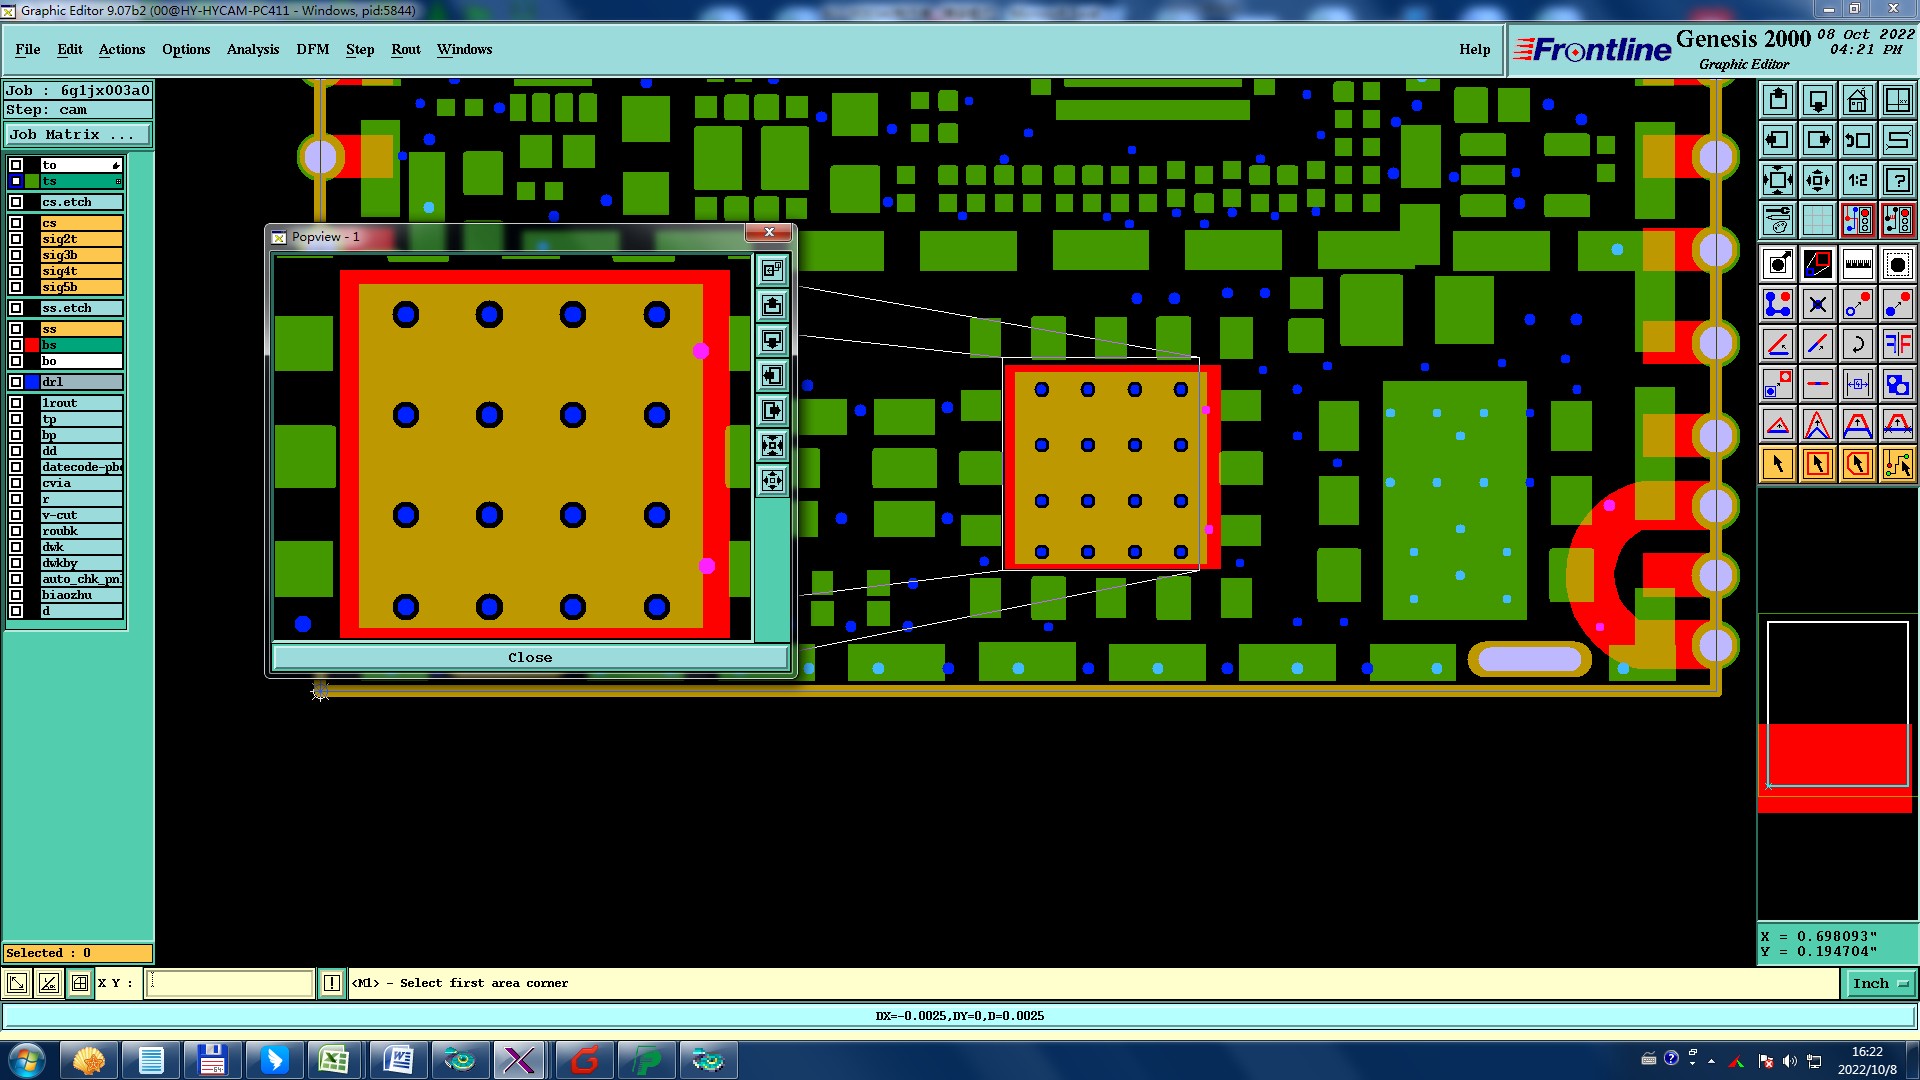
Task: Toggle the 'cs.etch' layer checkbox
Action: [16, 202]
